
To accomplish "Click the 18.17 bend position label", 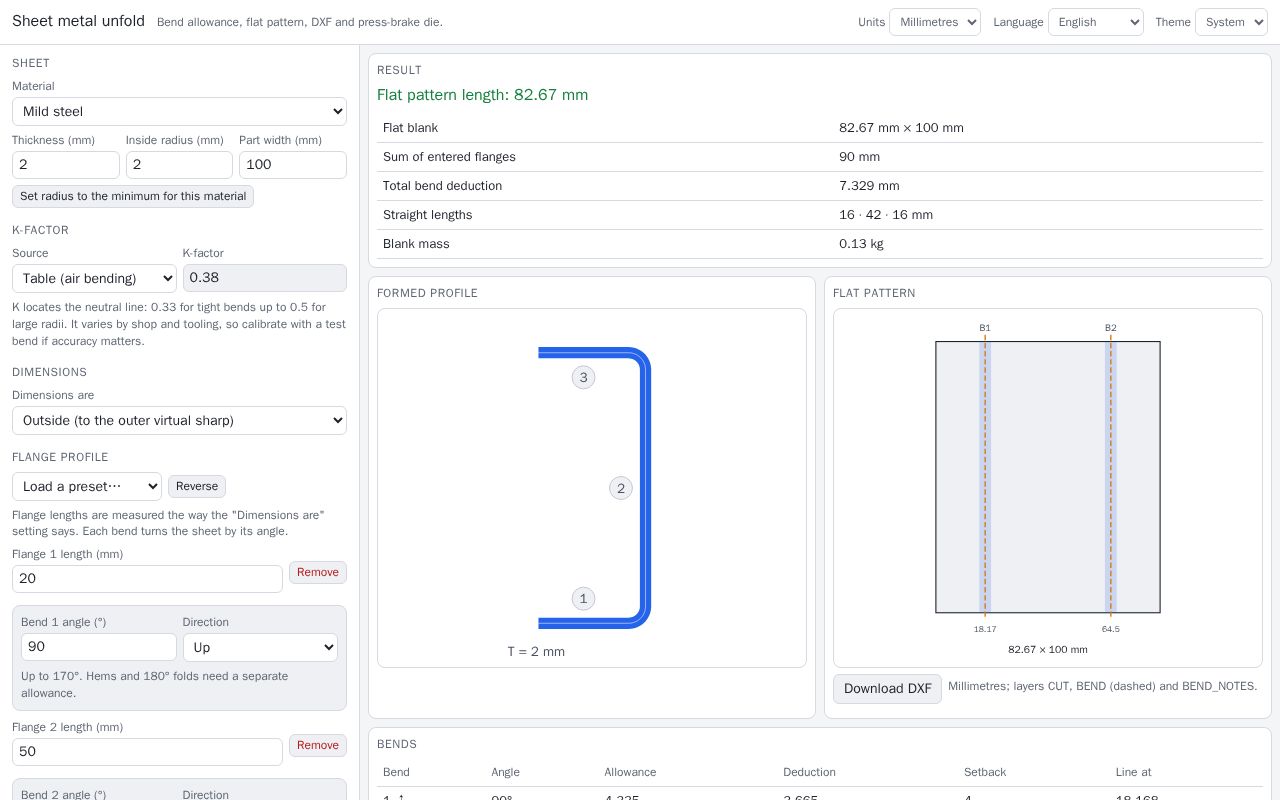I will coord(985,629).
